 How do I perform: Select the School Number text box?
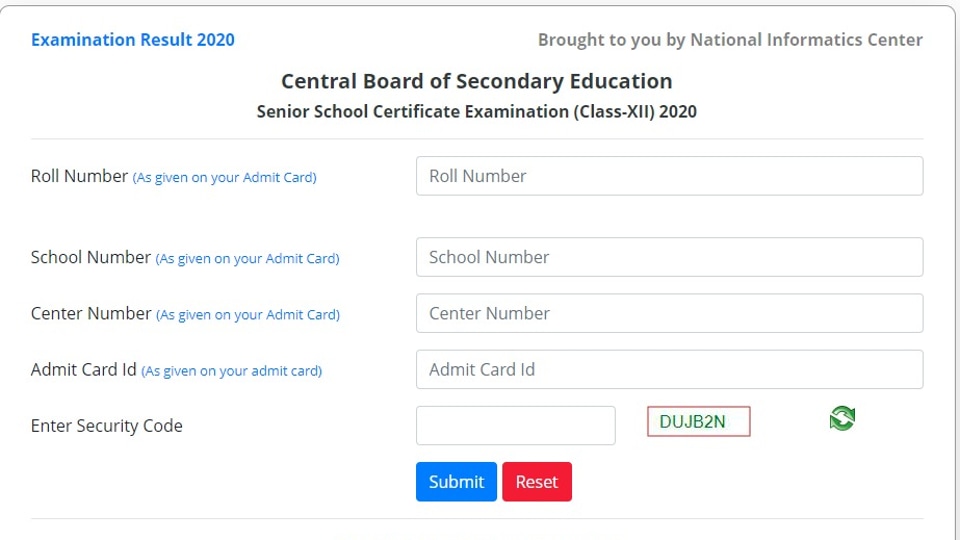click(669, 257)
